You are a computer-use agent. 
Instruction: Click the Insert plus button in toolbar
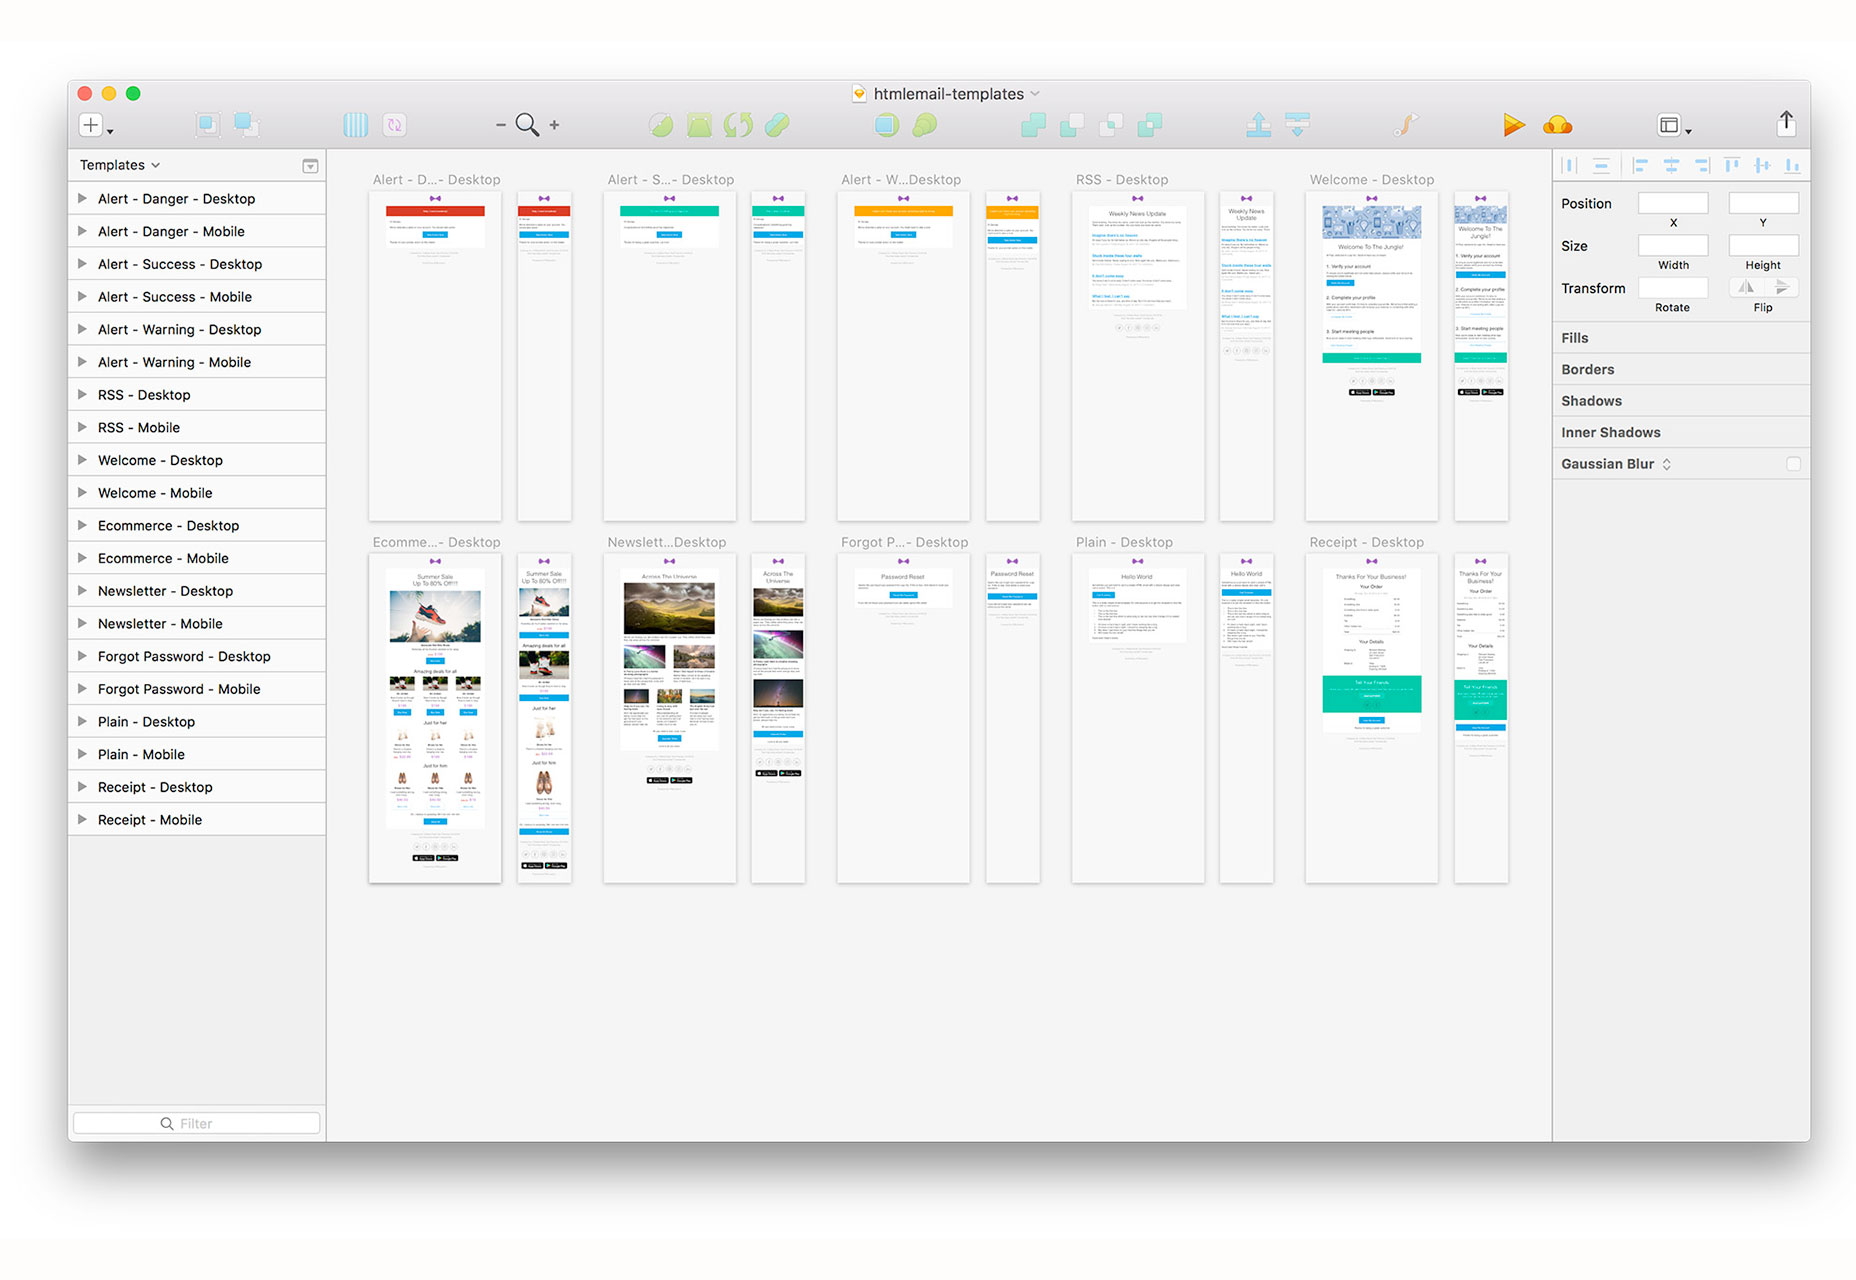click(x=91, y=125)
